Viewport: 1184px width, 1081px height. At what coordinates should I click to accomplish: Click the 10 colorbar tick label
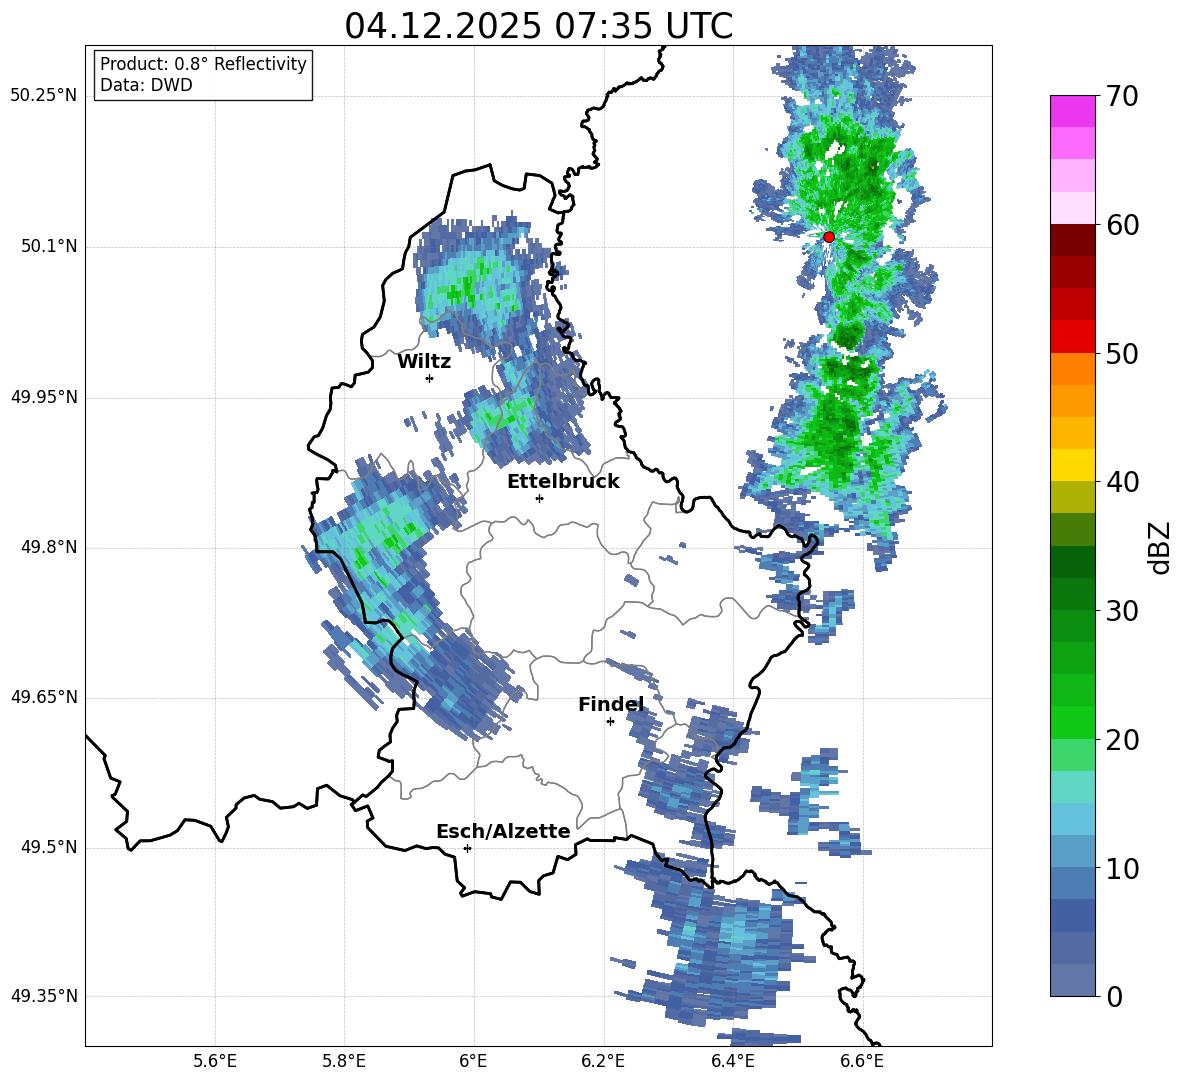1122,868
